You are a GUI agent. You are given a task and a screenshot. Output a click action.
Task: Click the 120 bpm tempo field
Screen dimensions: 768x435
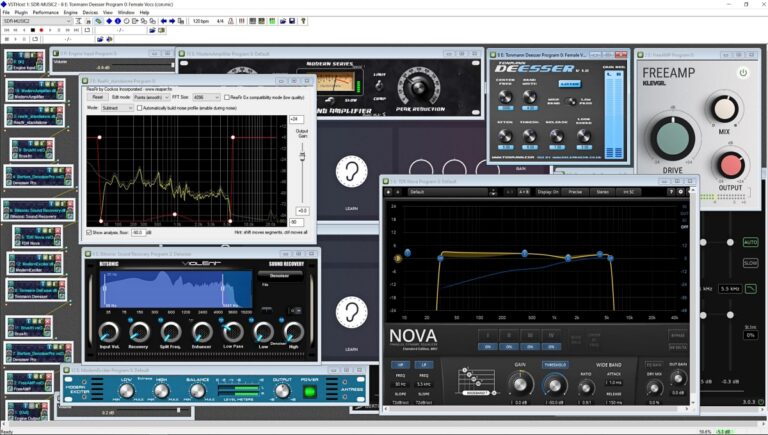[200, 20]
